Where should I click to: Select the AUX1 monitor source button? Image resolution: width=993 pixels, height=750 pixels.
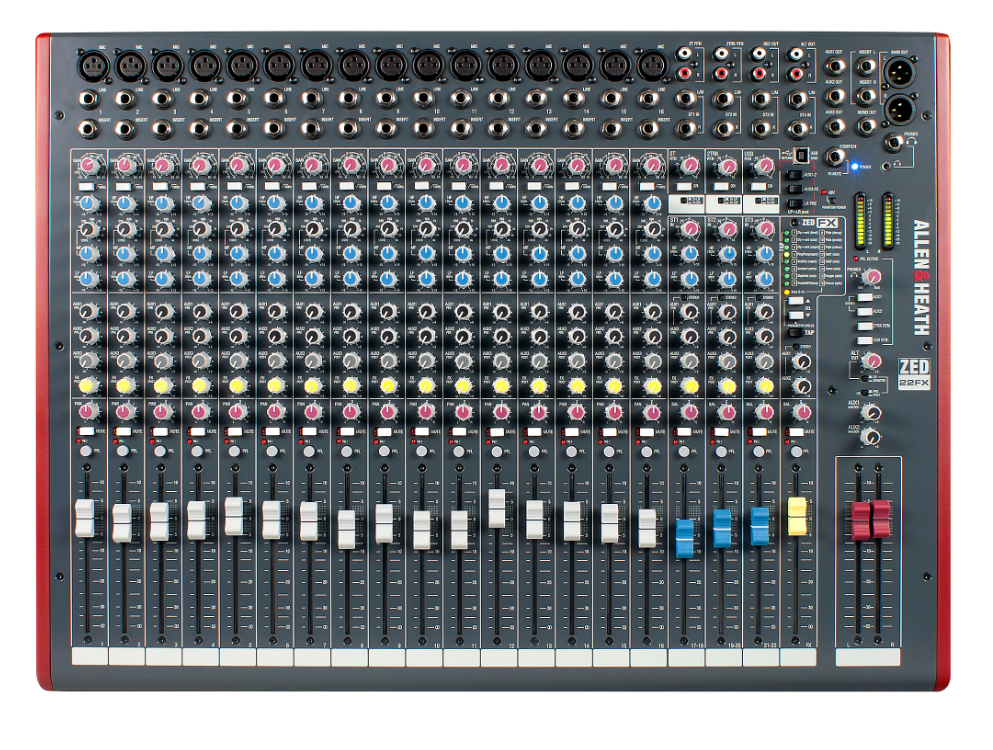tap(865, 296)
